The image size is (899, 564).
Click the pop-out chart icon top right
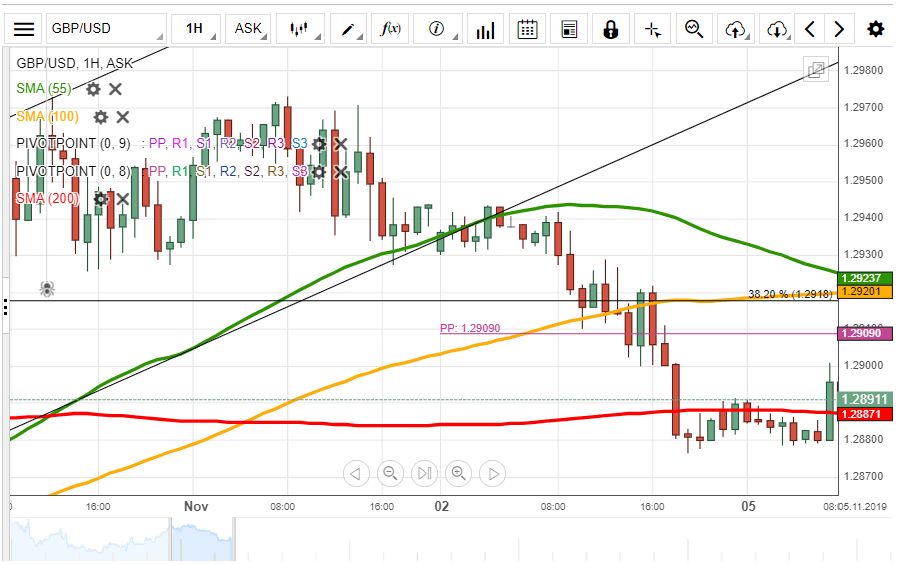(x=816, y=69)
